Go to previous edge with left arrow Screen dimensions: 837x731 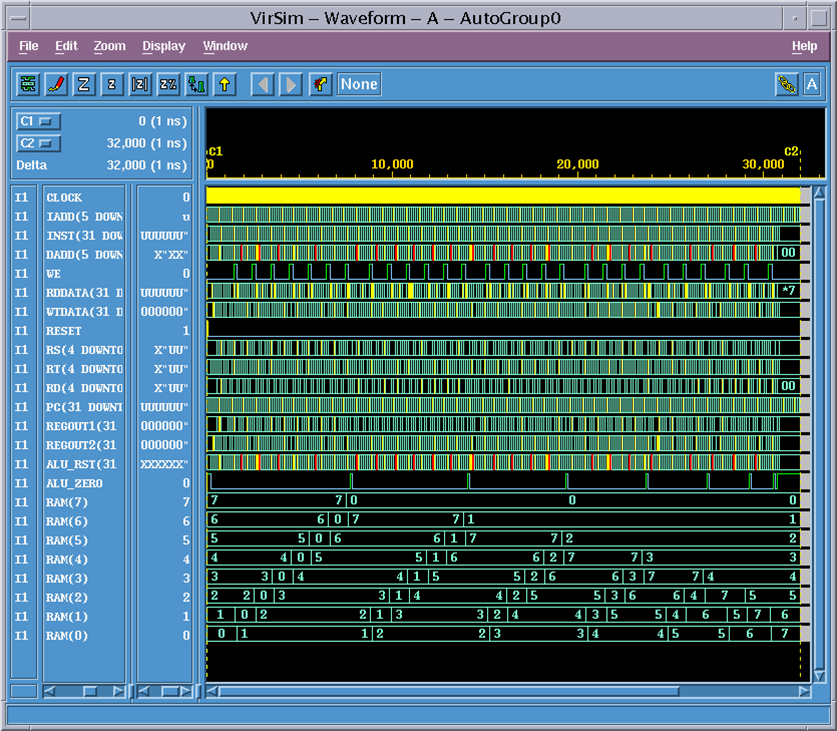coord(263,84)
